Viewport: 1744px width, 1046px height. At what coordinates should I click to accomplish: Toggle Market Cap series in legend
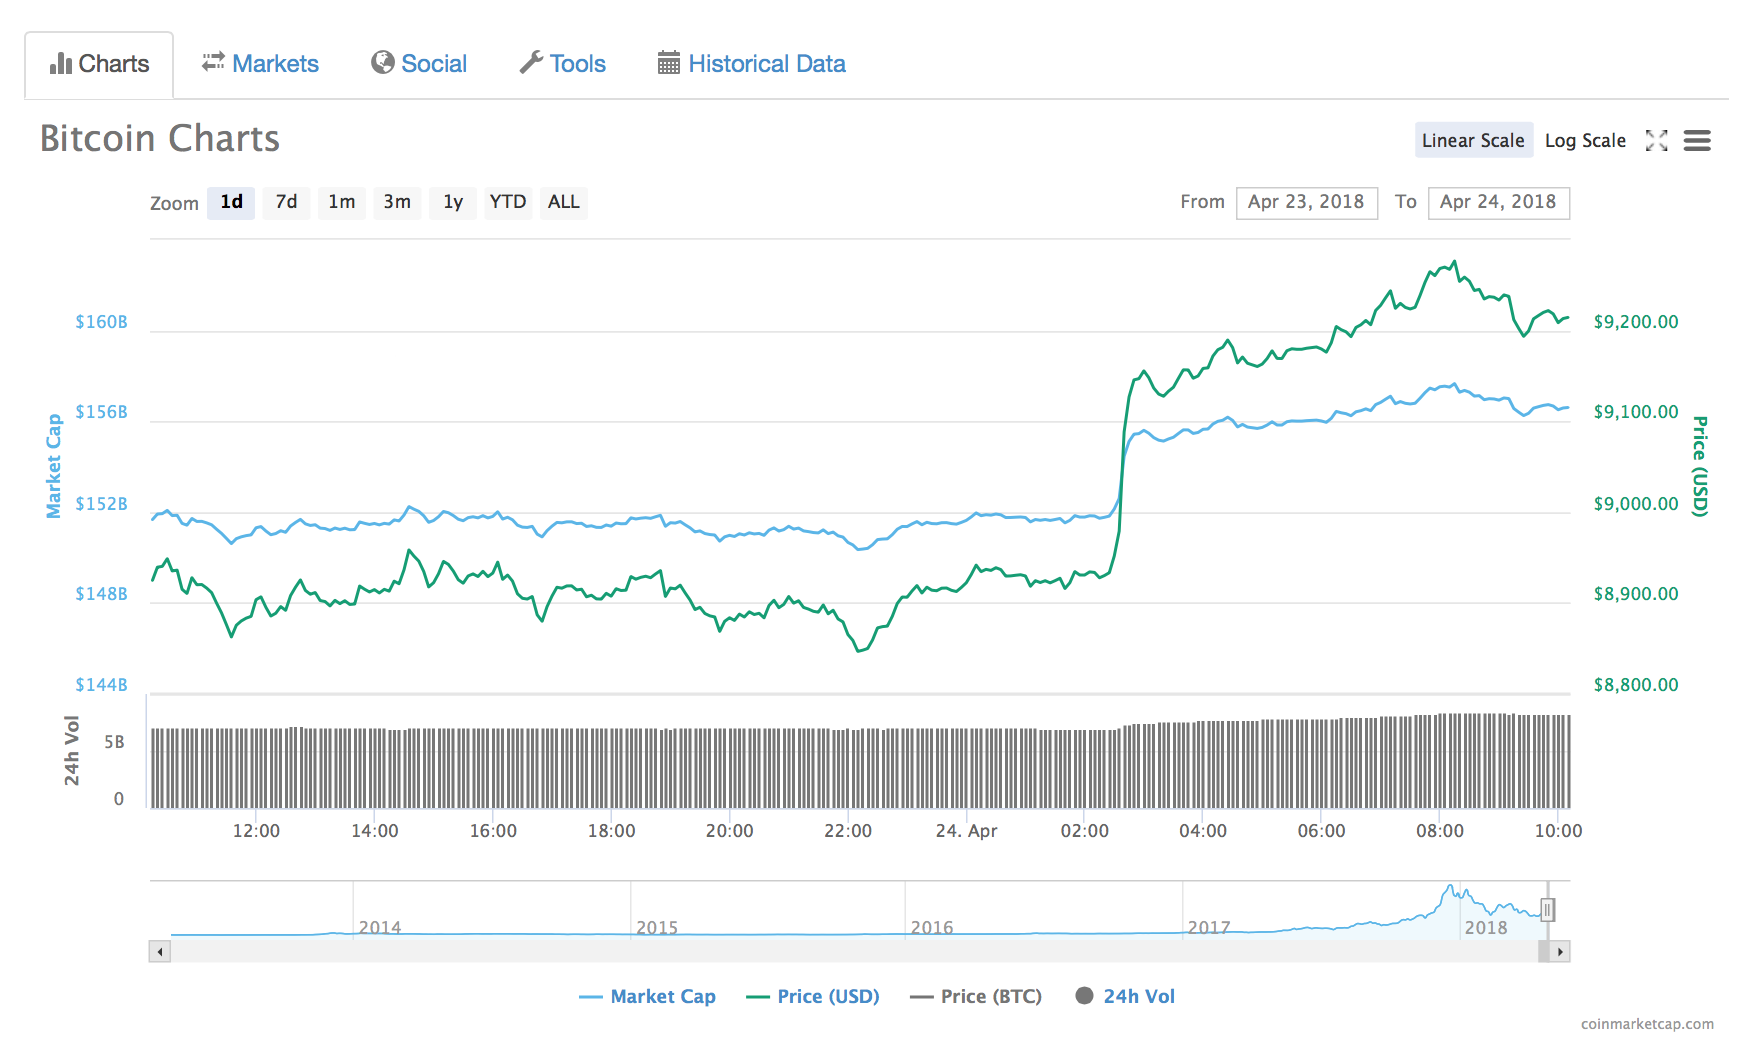click(x=648, y=996)
